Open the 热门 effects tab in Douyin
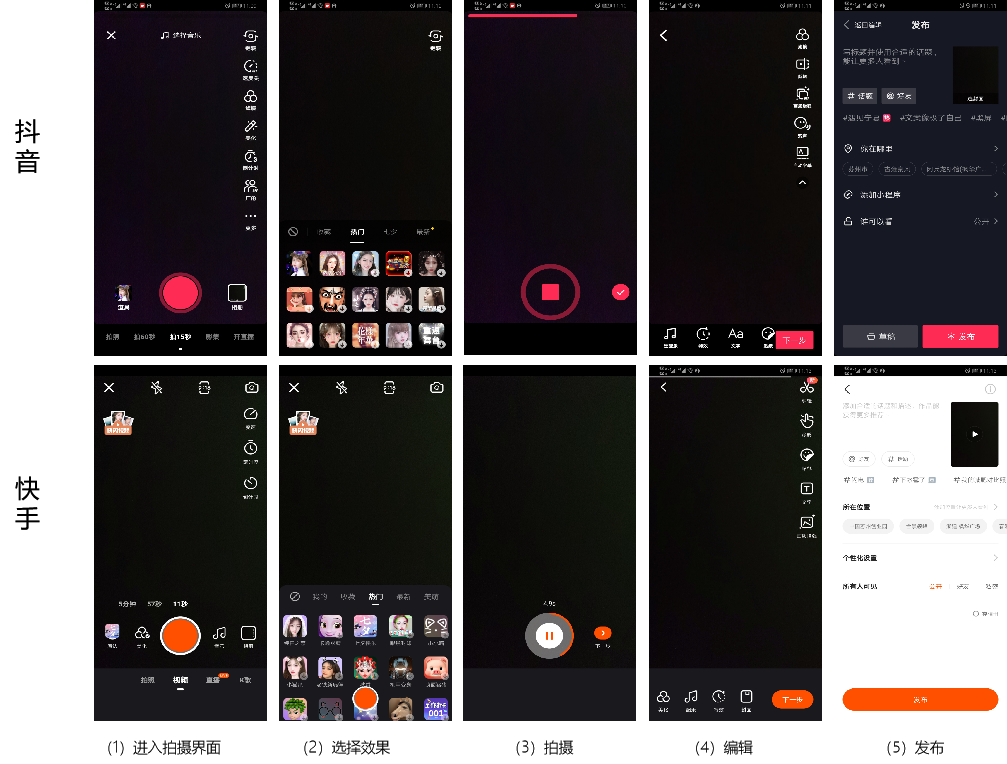This screenshot has height=764, width=1007. click(x=357, y=232)
